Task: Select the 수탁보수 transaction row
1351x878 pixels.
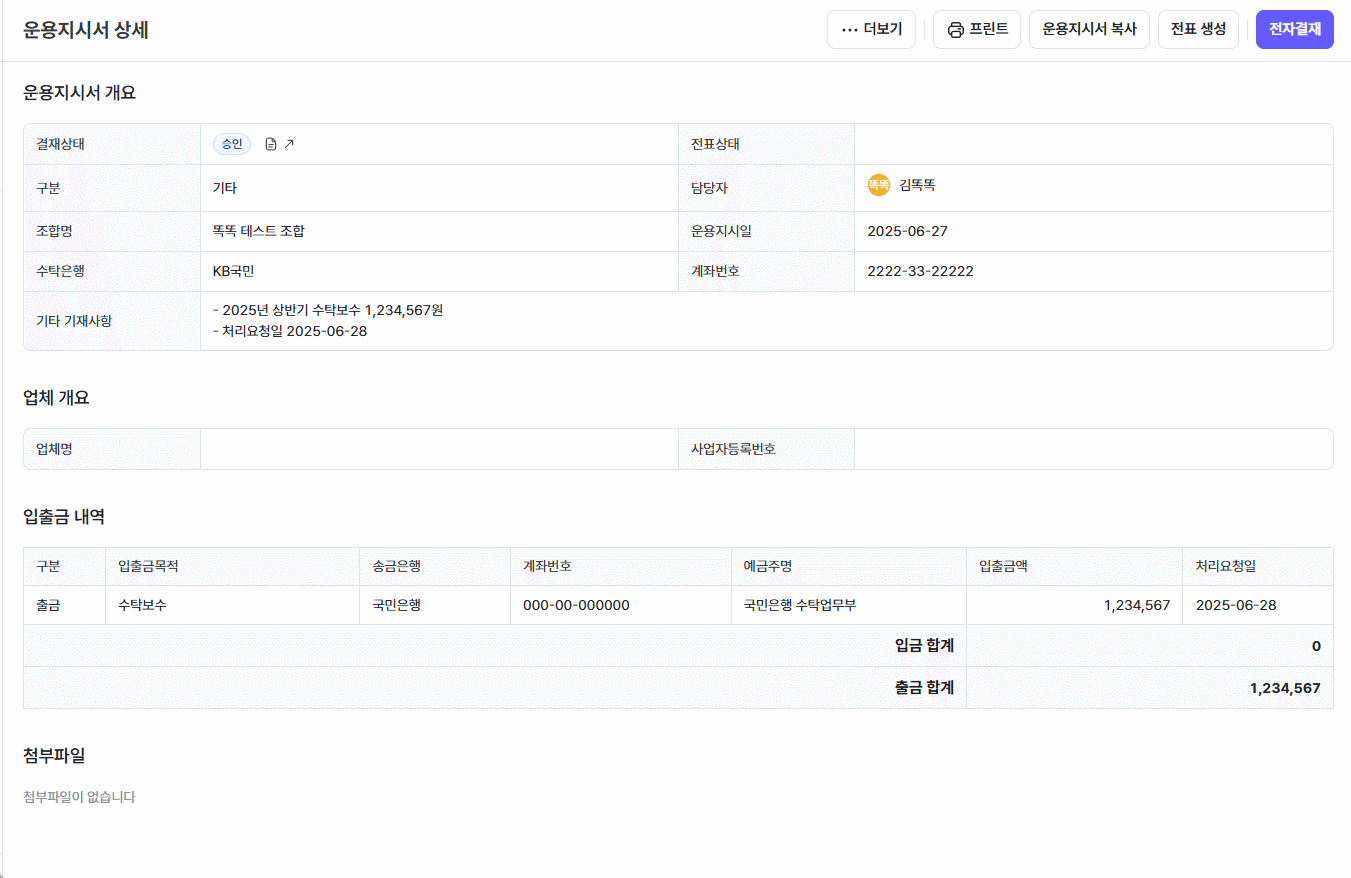Action: 142,605
